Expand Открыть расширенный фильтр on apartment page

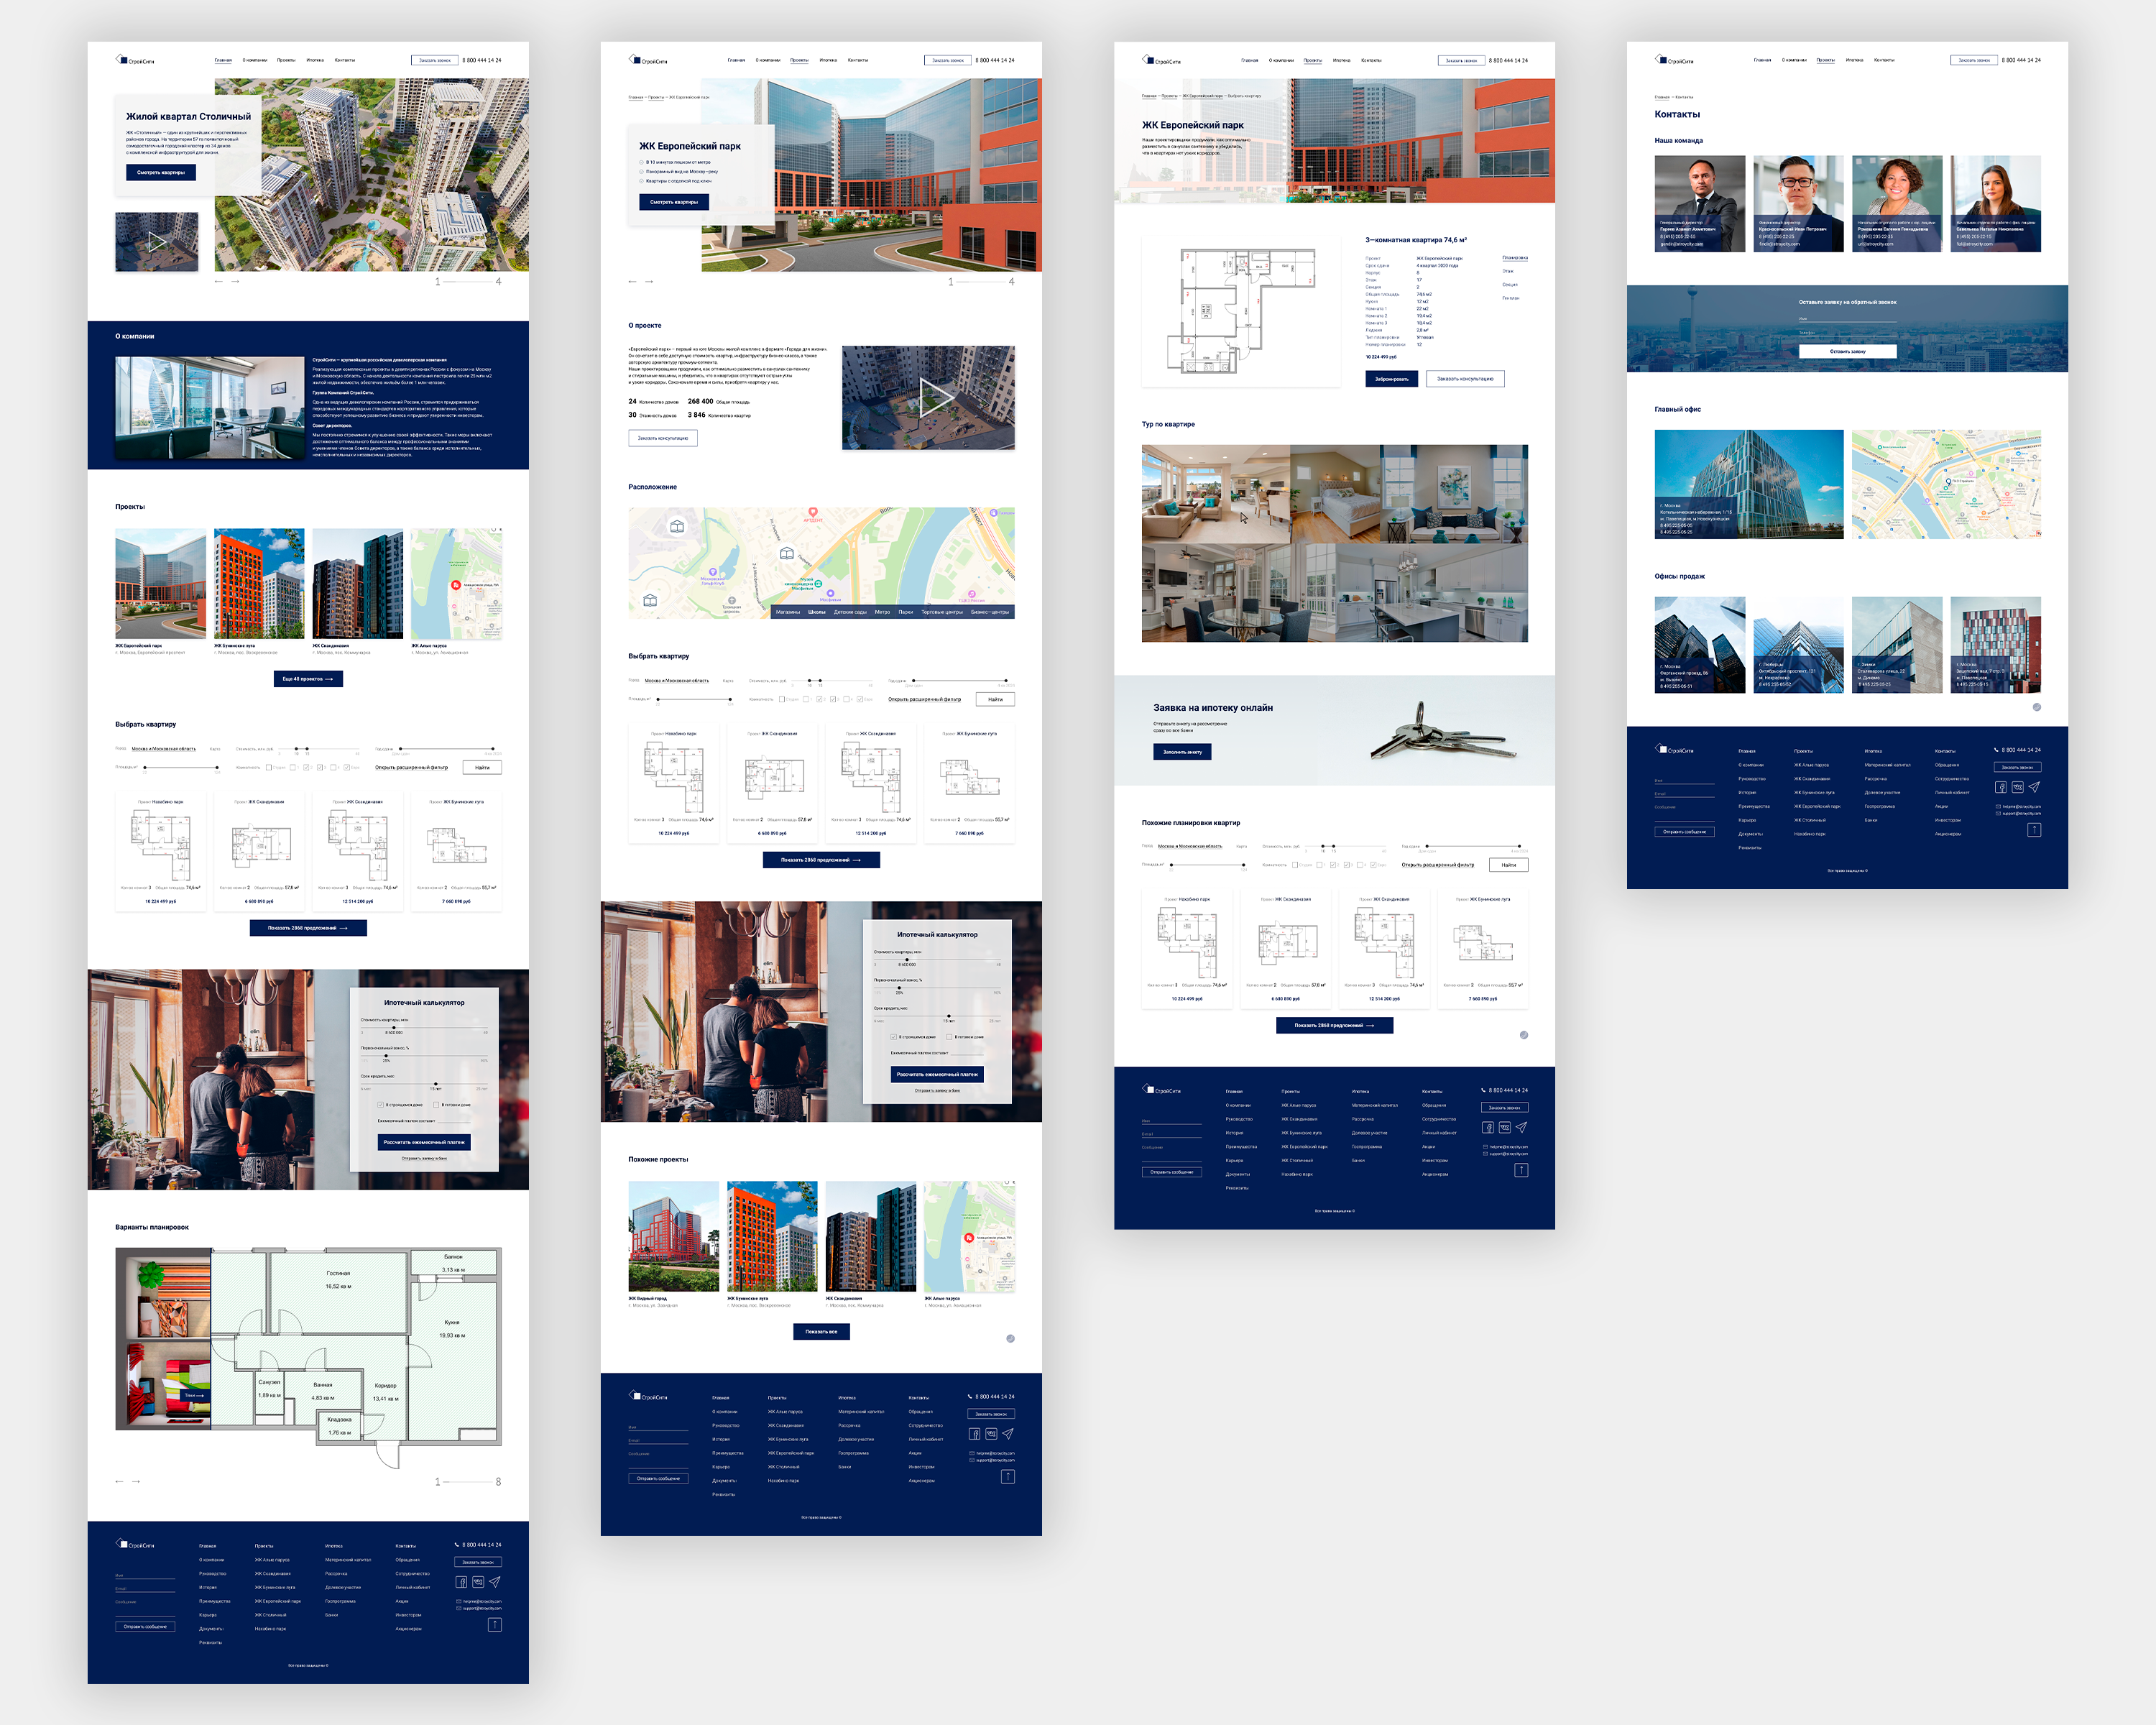(1437, 865)
